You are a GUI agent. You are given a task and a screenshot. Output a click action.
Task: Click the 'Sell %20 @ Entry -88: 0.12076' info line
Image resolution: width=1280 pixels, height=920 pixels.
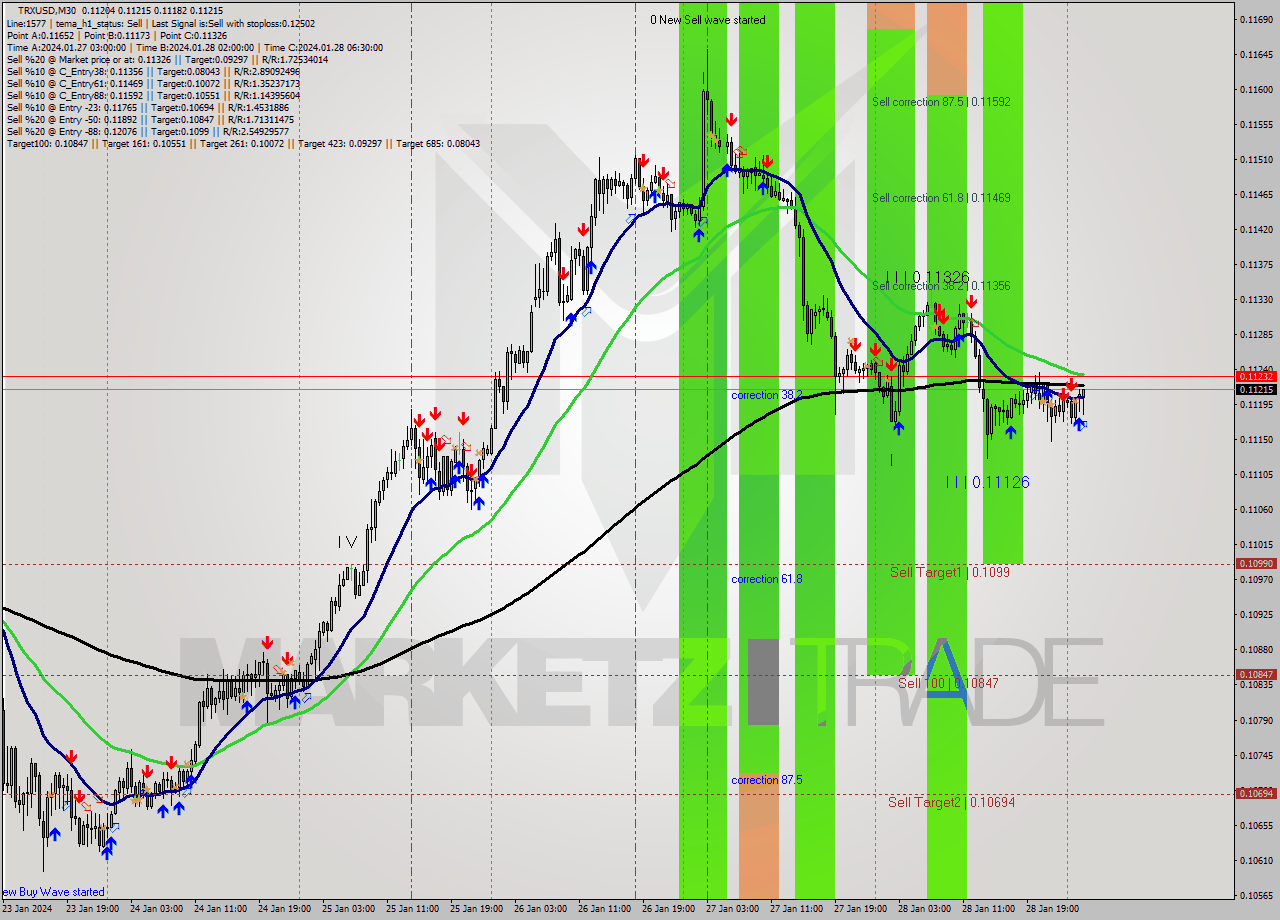click(x=148, y=132)
